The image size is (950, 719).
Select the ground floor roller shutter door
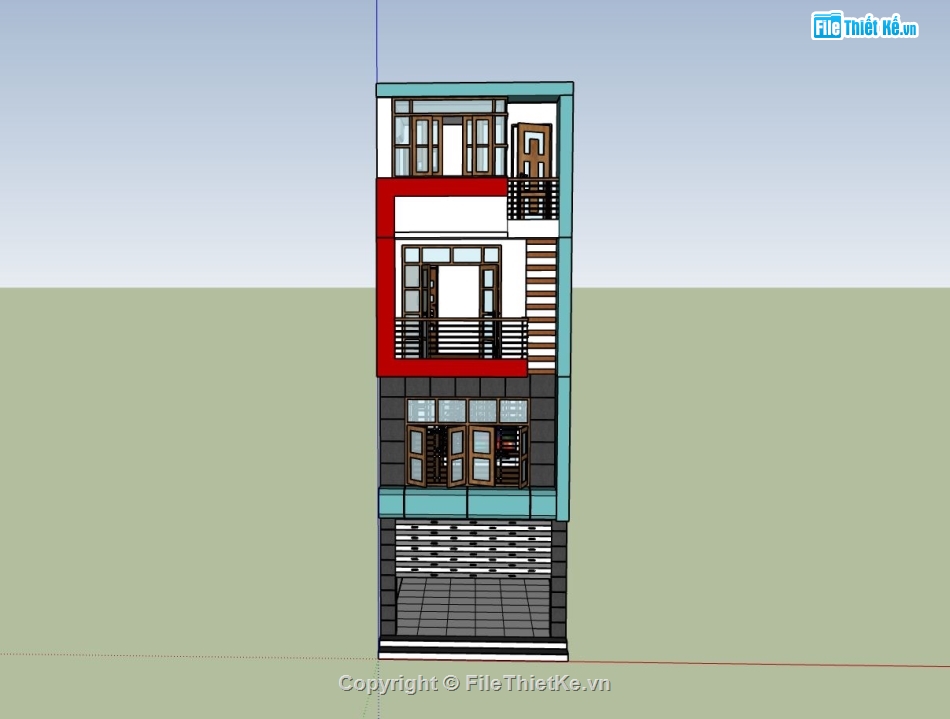tap(473, 548)
